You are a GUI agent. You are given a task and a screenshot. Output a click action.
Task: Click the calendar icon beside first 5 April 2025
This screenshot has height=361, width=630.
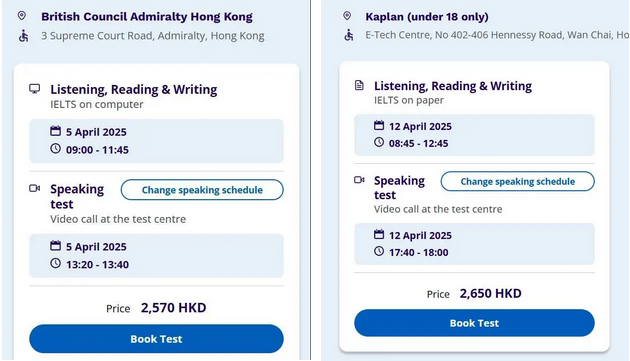click(x=55, y=131)
